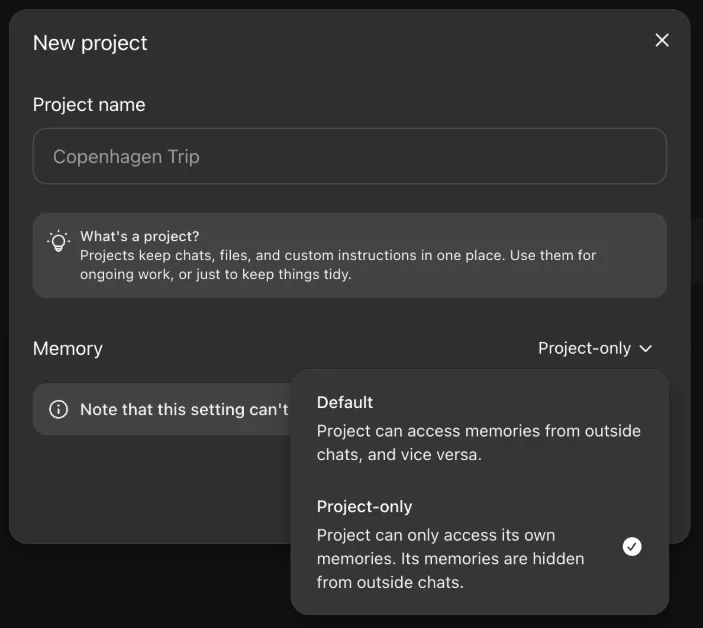Screen dimensions: 703x628
Task: Click the Copenhagen Trip placeholder text
Action: (x=126, y=157)
